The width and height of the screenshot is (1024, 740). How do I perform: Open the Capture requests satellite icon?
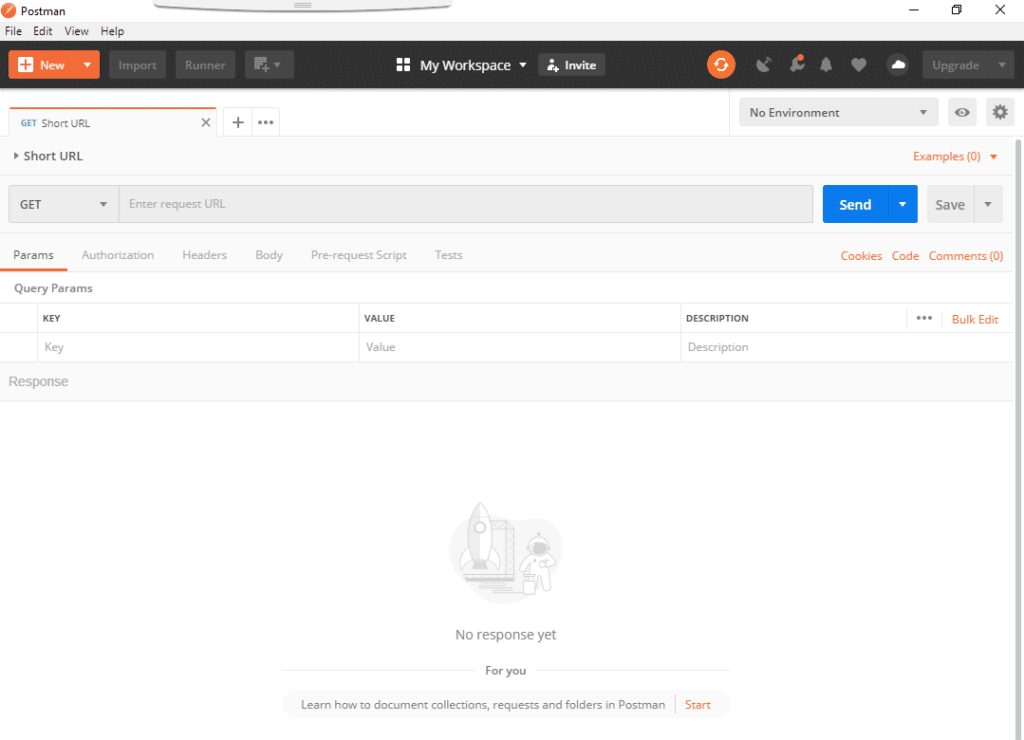click(763, 64)
